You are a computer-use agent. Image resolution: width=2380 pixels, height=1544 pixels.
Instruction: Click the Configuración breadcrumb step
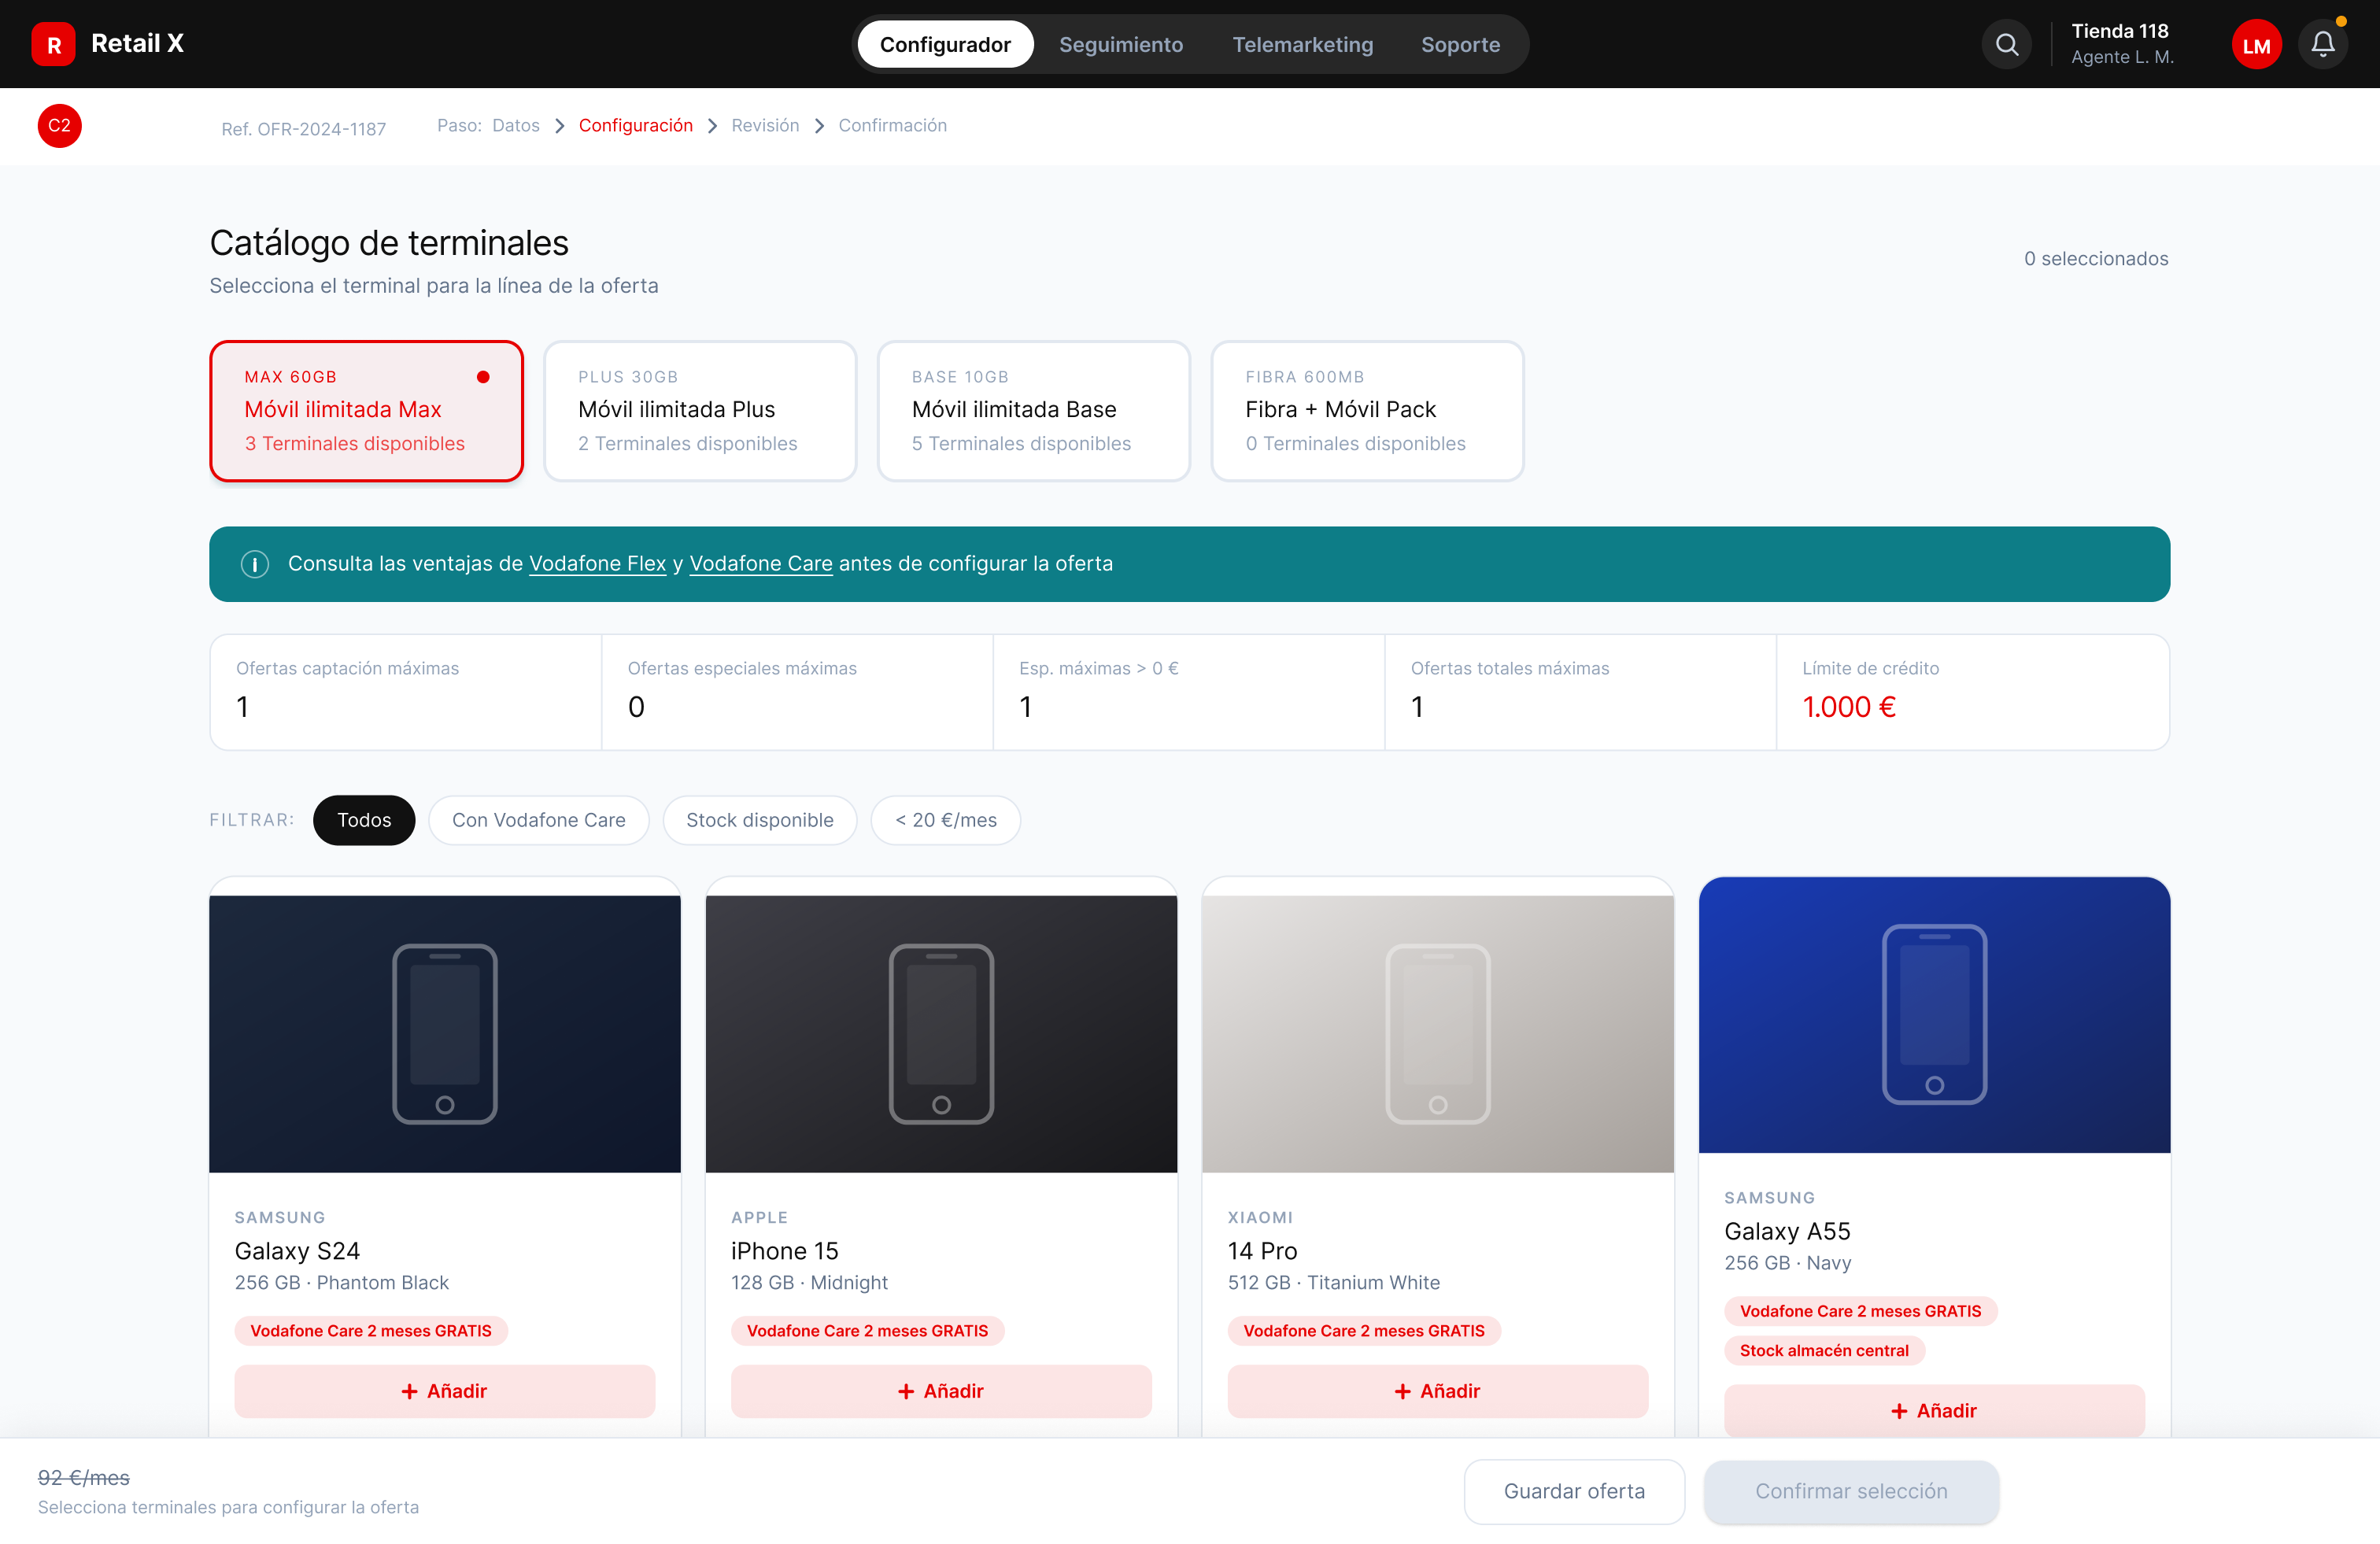point(635,125)
